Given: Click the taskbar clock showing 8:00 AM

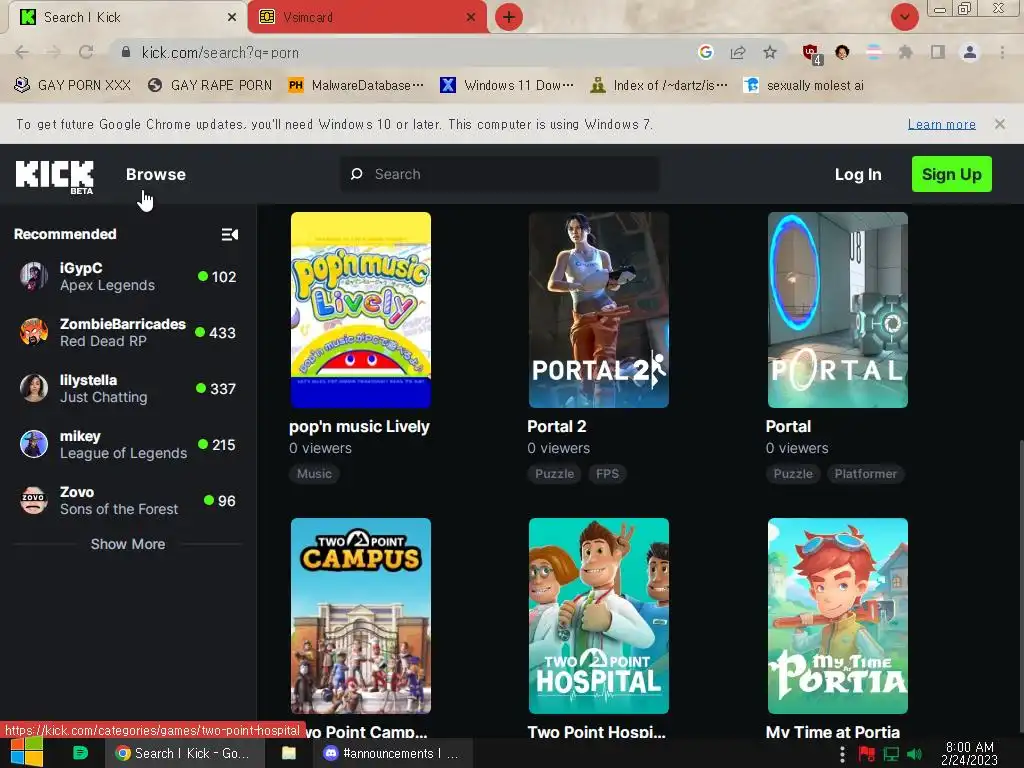Looking at the screenshot, I should coord(969,754).
